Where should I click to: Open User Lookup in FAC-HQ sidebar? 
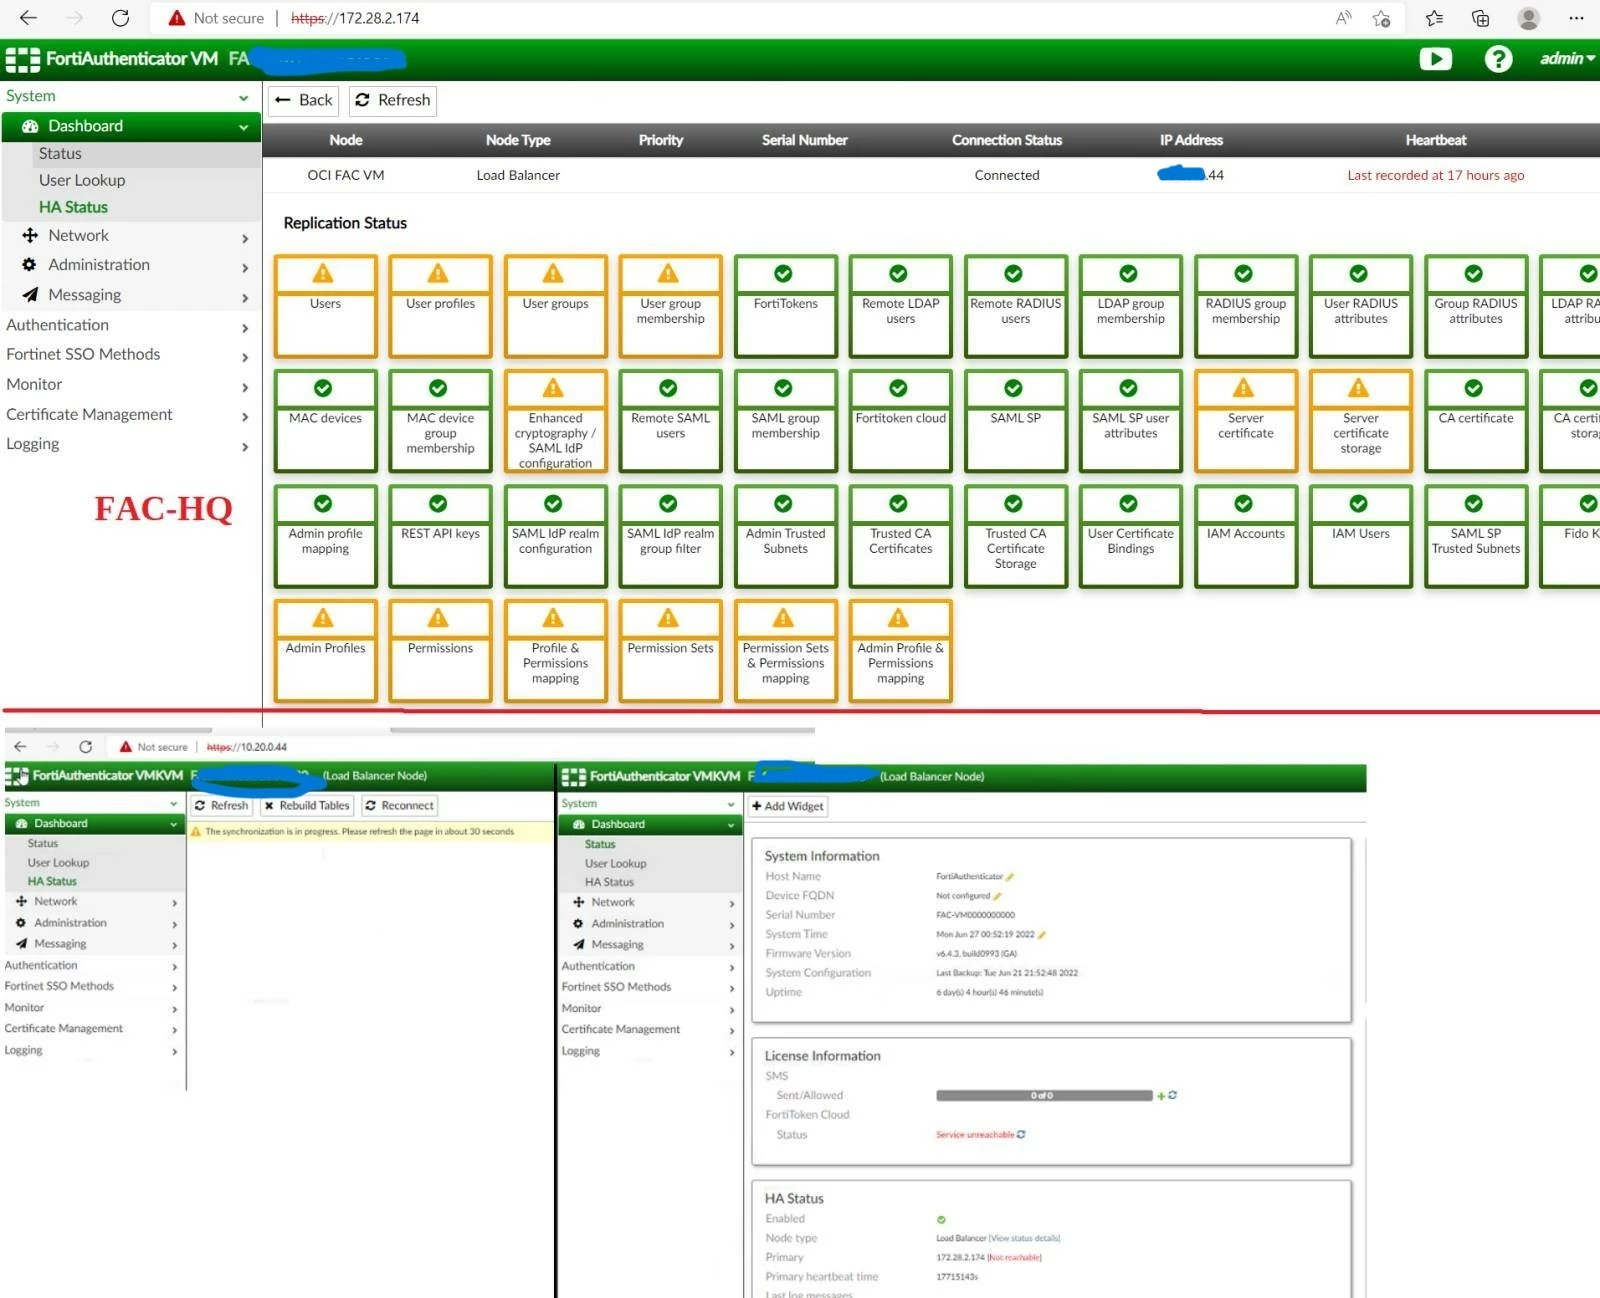point(82,180)
